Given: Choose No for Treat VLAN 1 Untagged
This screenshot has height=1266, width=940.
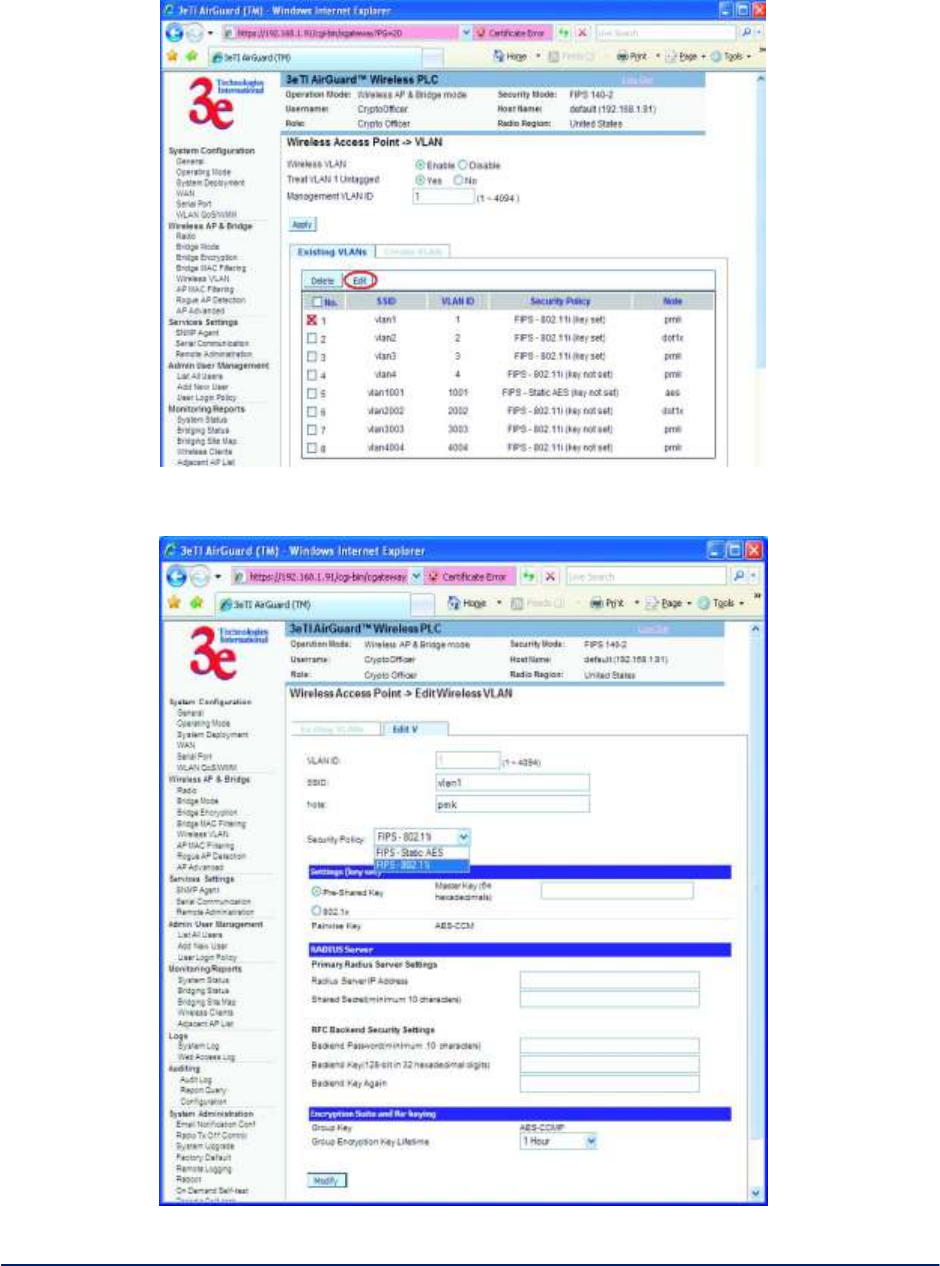Looking at the screenshot, I should click(460, 180).
